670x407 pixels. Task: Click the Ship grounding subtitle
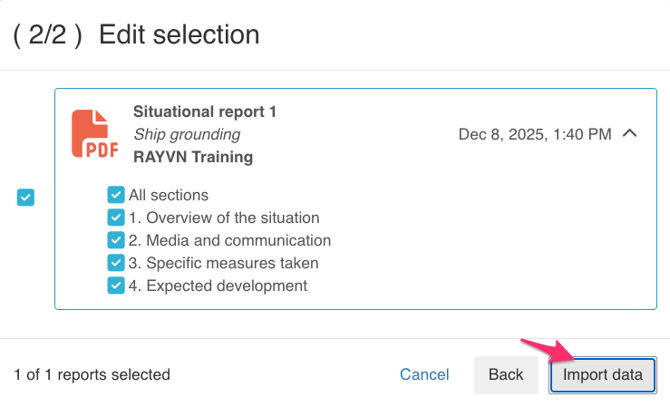click(186, 134)
